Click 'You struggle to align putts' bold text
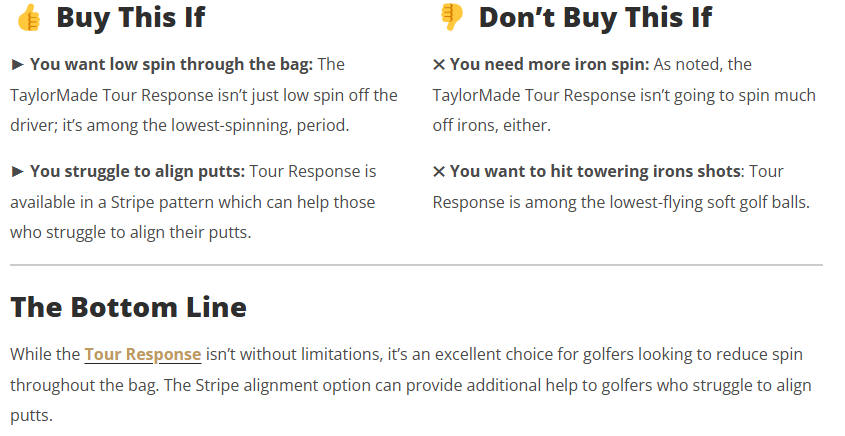The width and height of the screenshot is (845, 436). pos(137,171)
